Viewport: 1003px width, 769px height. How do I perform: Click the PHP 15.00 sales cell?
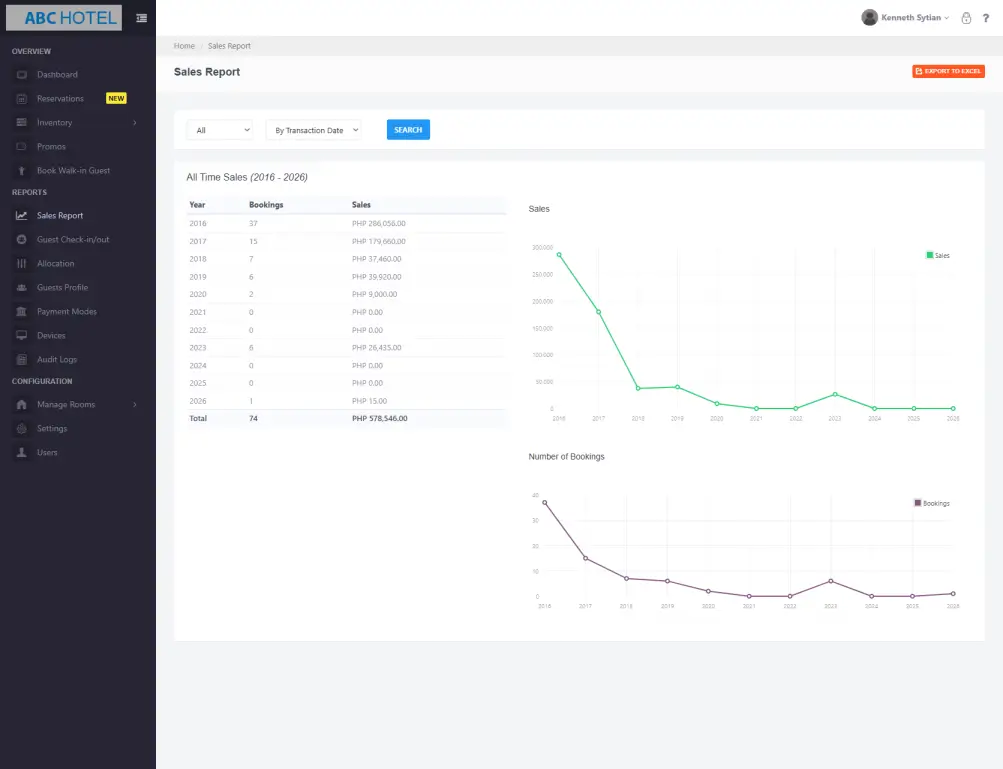pos(369,401)
